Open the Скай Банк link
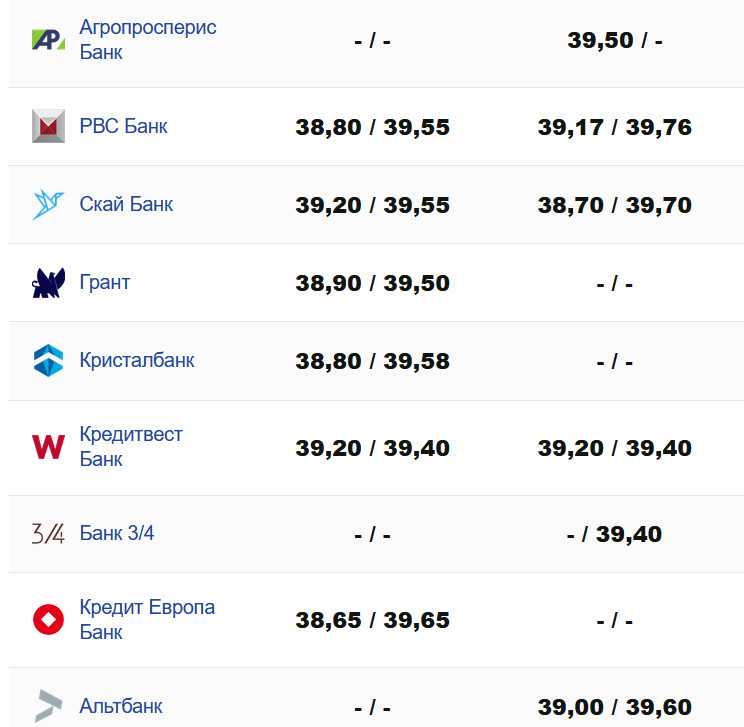Viewport: 744px width, 727px height. point(126,204)
